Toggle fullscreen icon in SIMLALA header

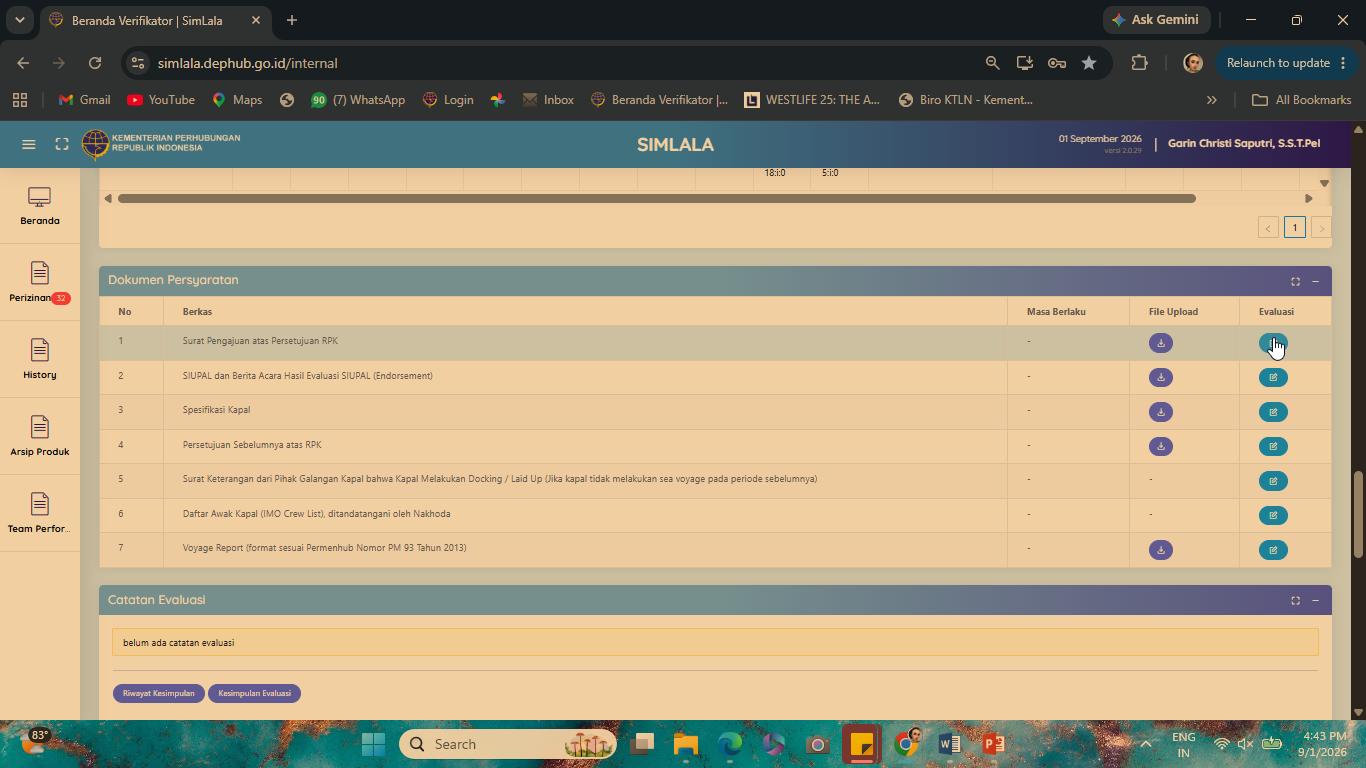(62, 144)
